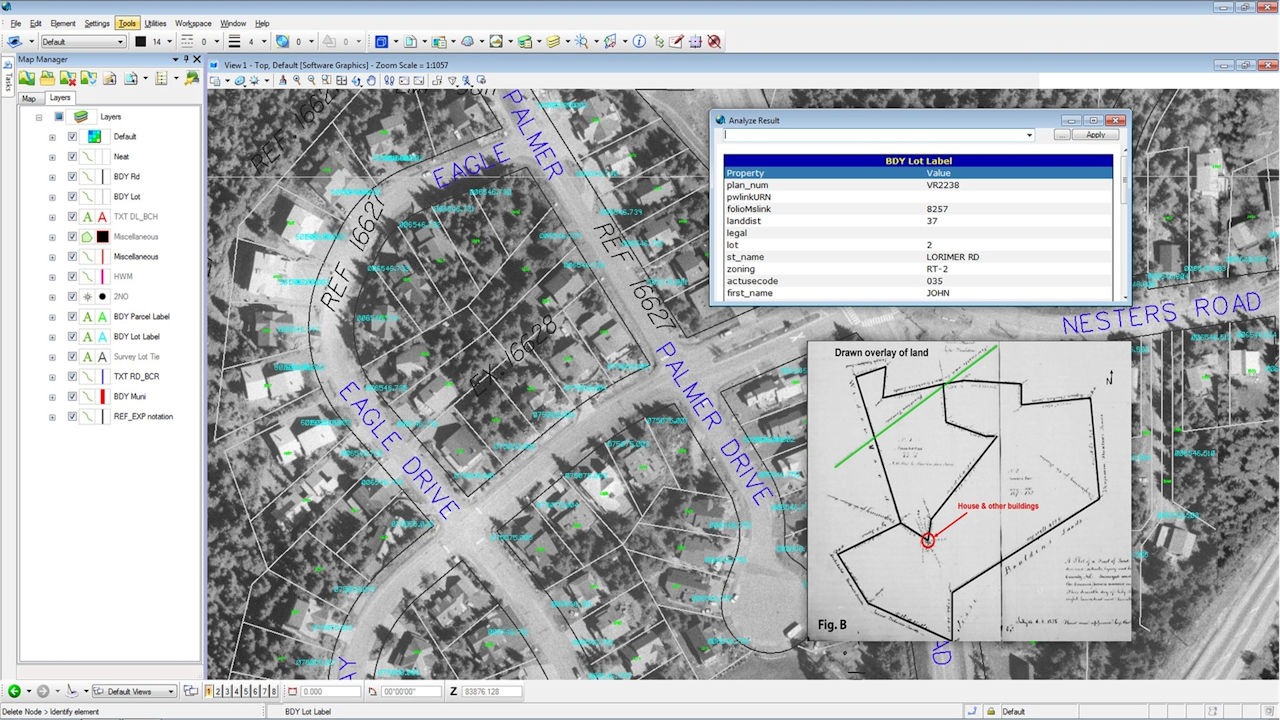Click the pan view hand icon

[371, 80]
